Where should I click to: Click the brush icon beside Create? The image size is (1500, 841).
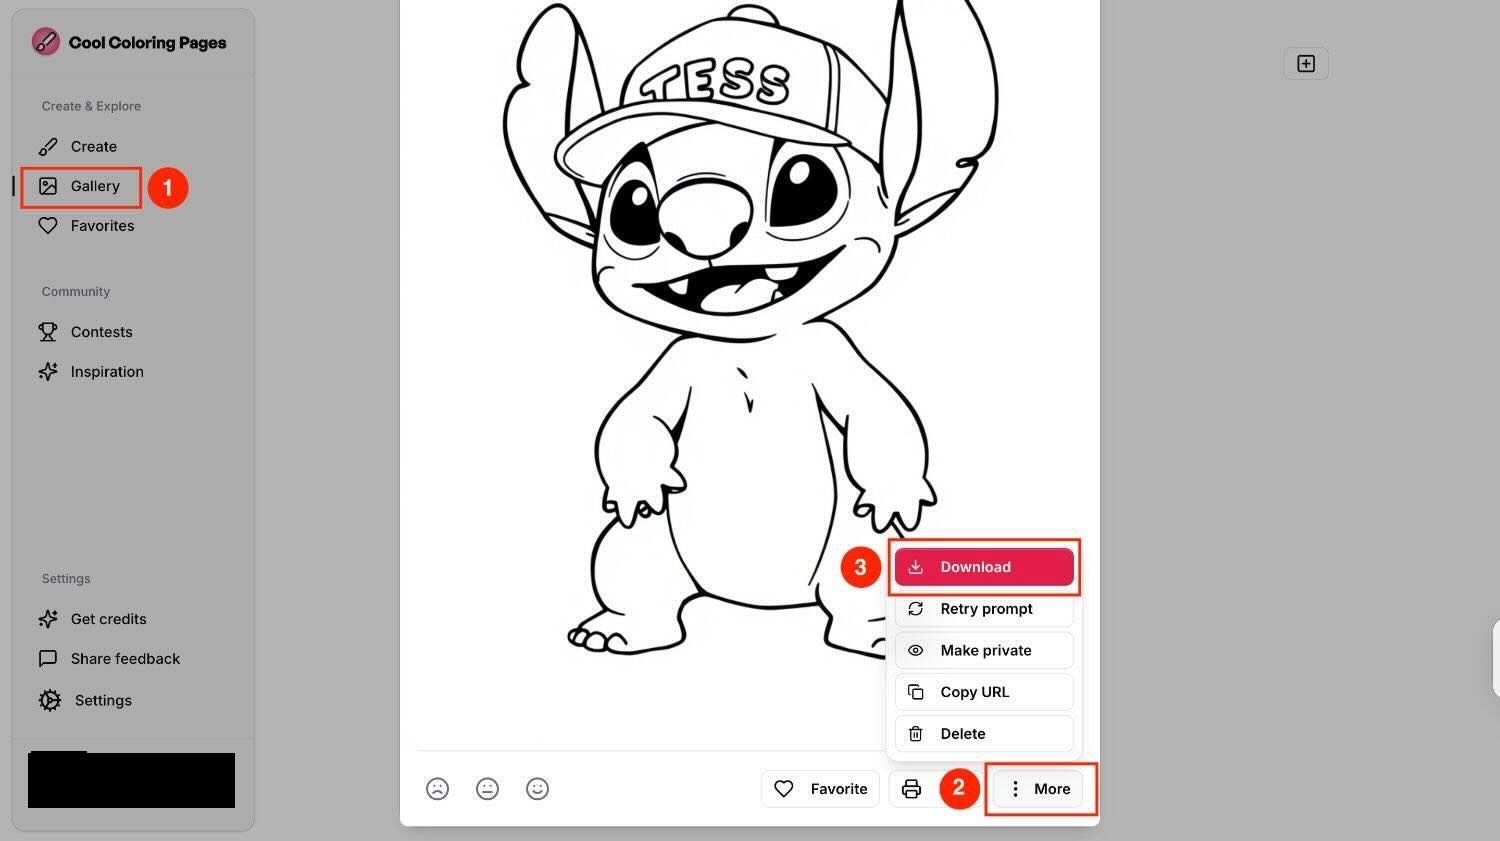48,147
